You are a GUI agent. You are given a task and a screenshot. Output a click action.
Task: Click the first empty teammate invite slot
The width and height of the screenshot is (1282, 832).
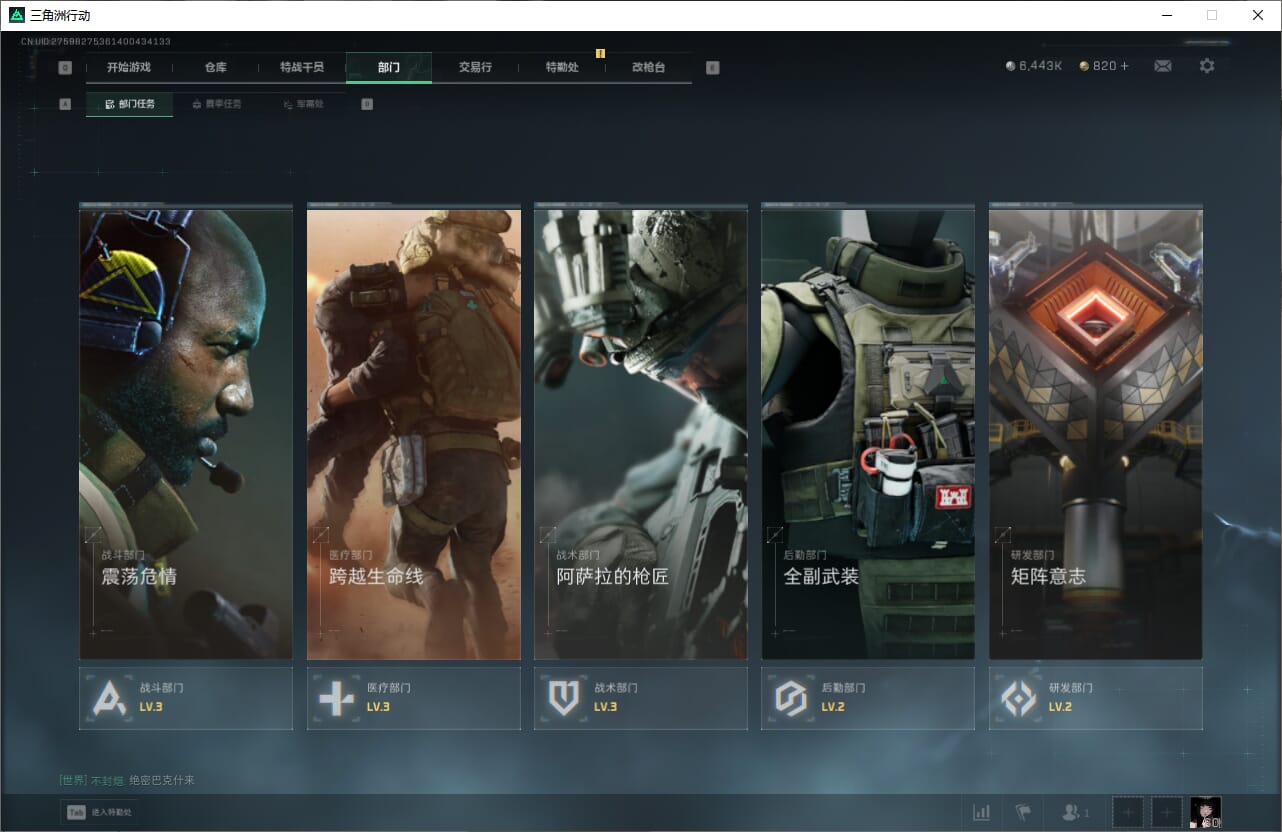1127,812
